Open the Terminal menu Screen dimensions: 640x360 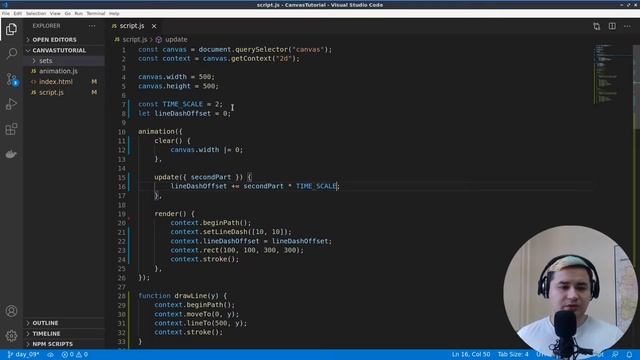tap(96, 13)
